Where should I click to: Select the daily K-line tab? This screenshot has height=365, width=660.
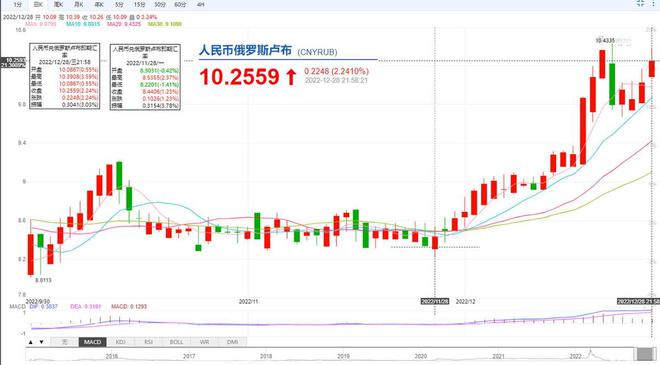click(x=38, y=5)
